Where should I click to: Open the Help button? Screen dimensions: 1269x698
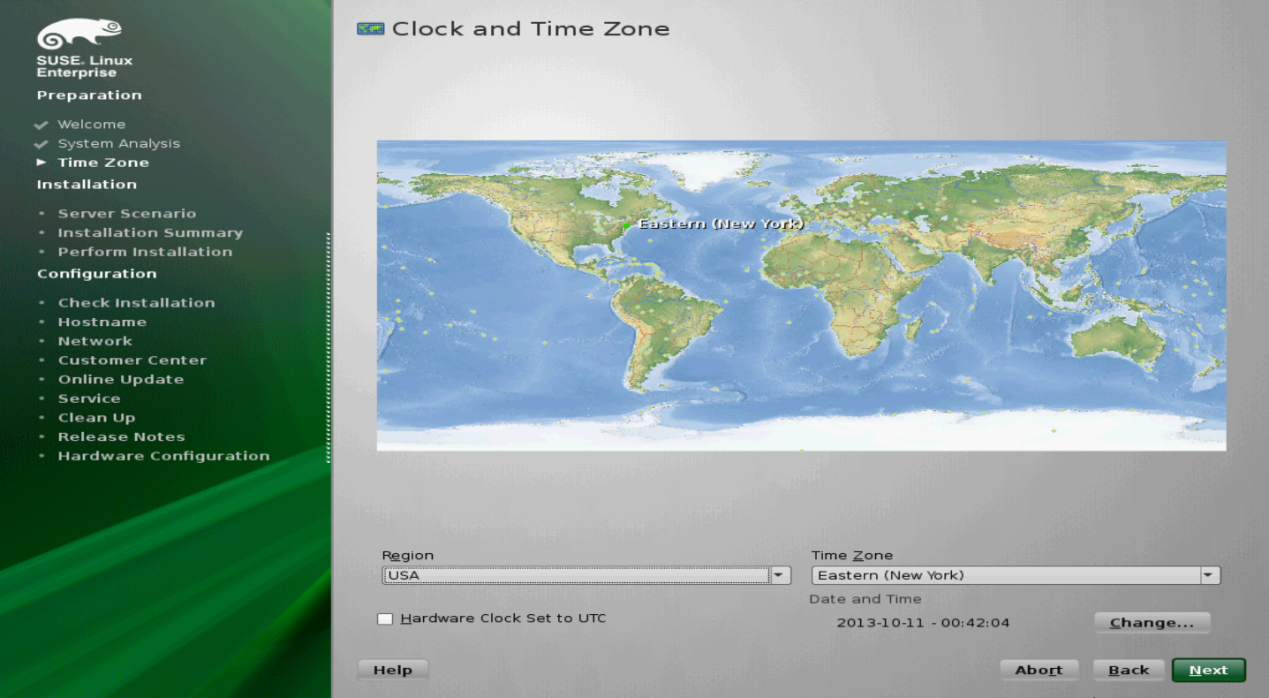[x=392, y=670]
